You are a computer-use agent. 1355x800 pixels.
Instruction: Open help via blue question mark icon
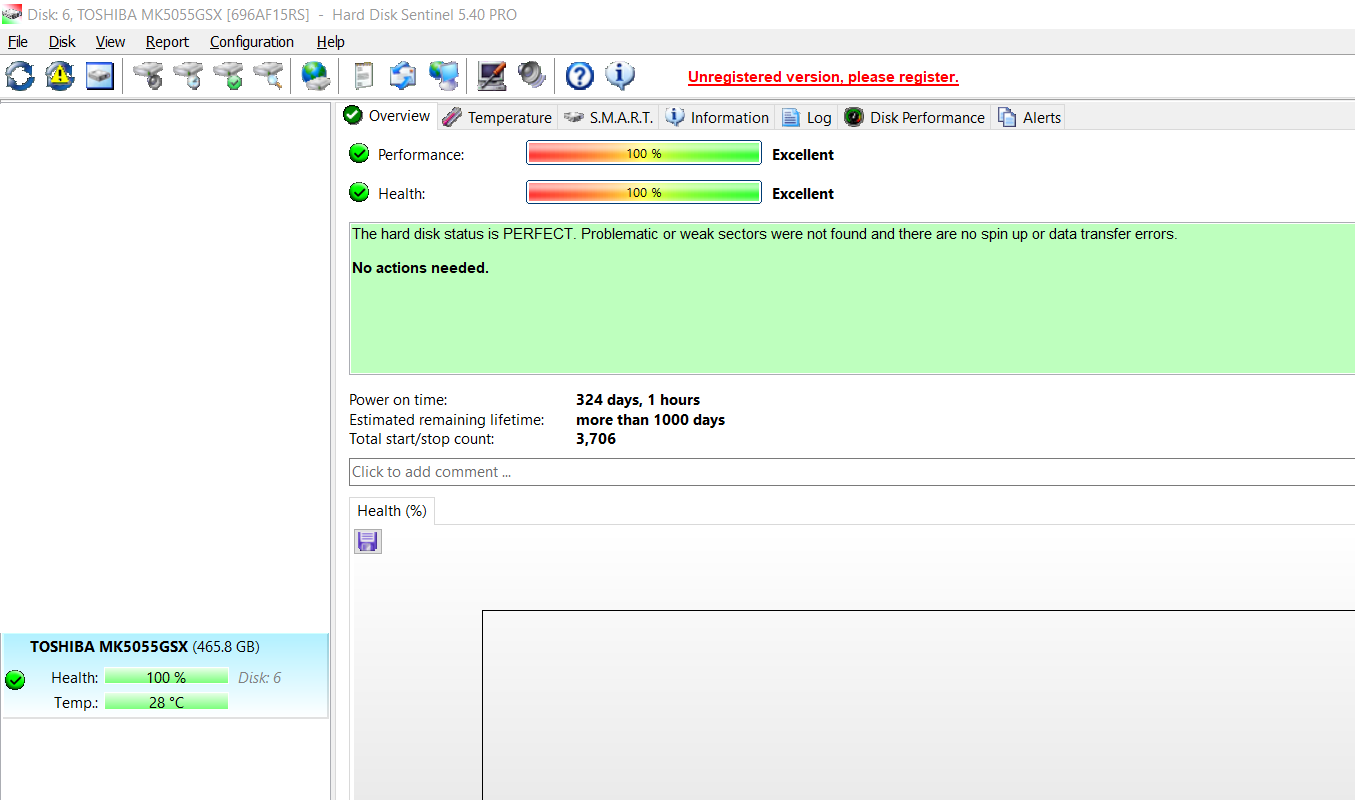point(580,76)
